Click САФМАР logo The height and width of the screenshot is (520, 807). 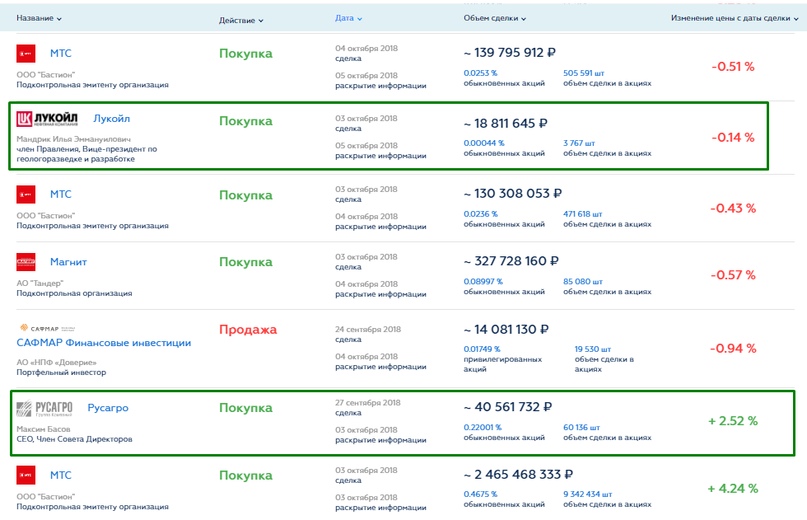pyautogui.click(x=47, y=328)
